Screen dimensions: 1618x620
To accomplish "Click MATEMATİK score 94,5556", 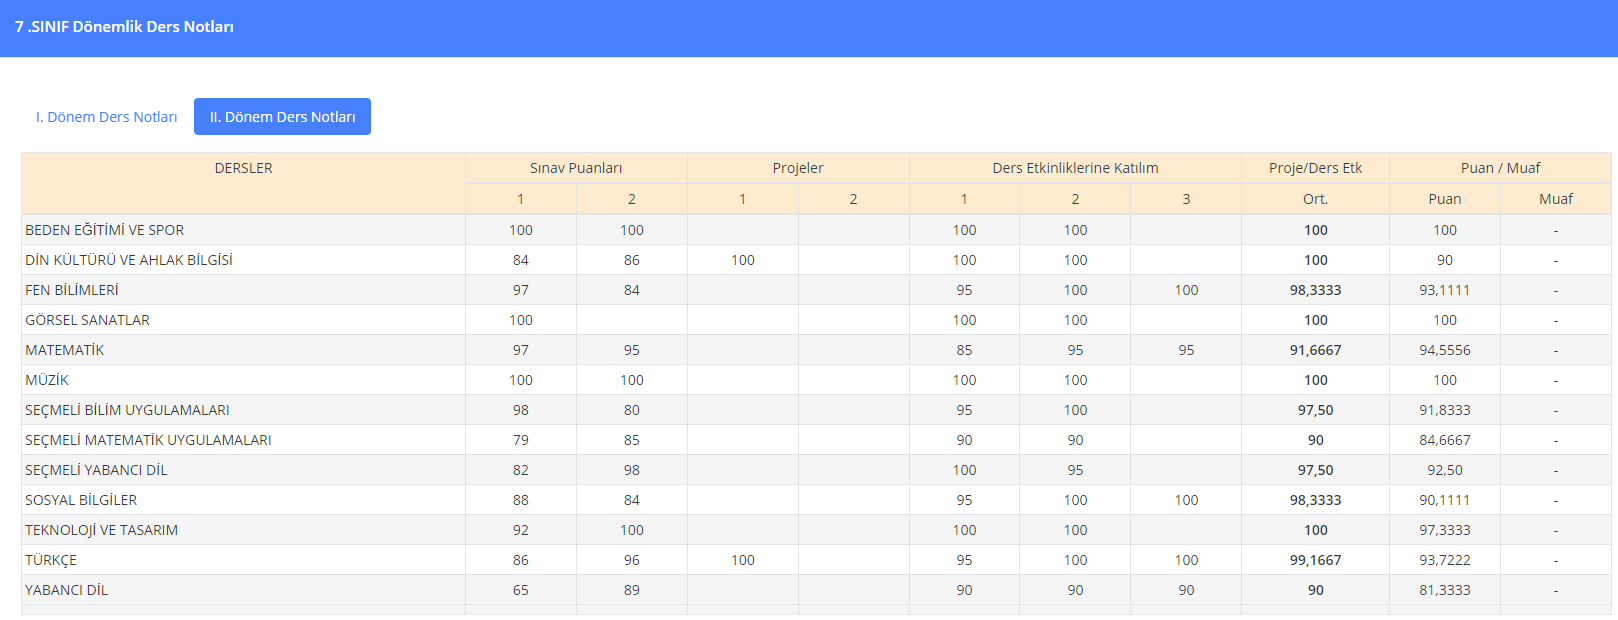I will pos(1445,350).
